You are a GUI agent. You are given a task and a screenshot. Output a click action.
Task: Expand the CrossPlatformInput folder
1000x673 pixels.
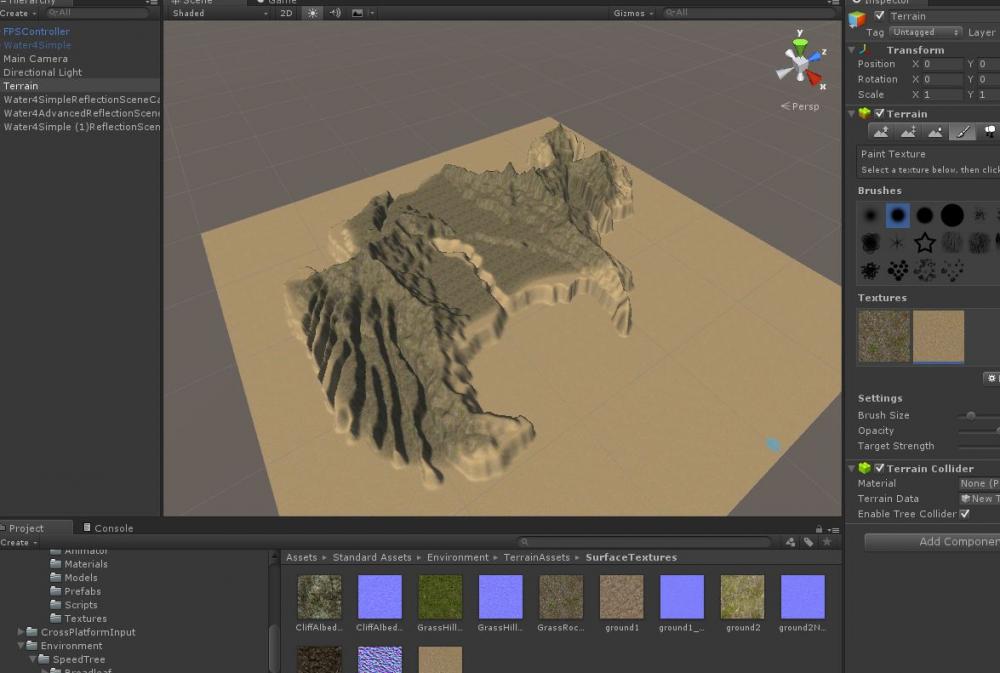point(22,632)
